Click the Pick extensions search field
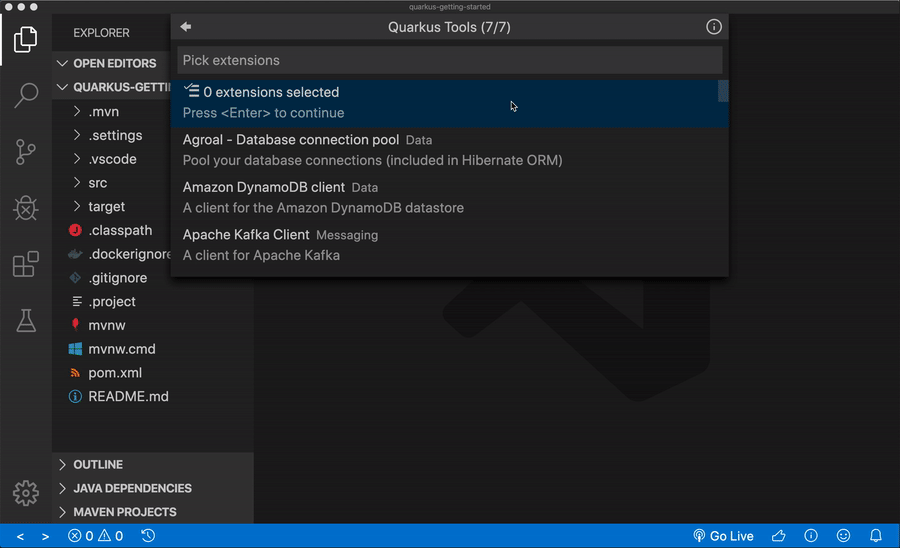 [x=449, y=60]
